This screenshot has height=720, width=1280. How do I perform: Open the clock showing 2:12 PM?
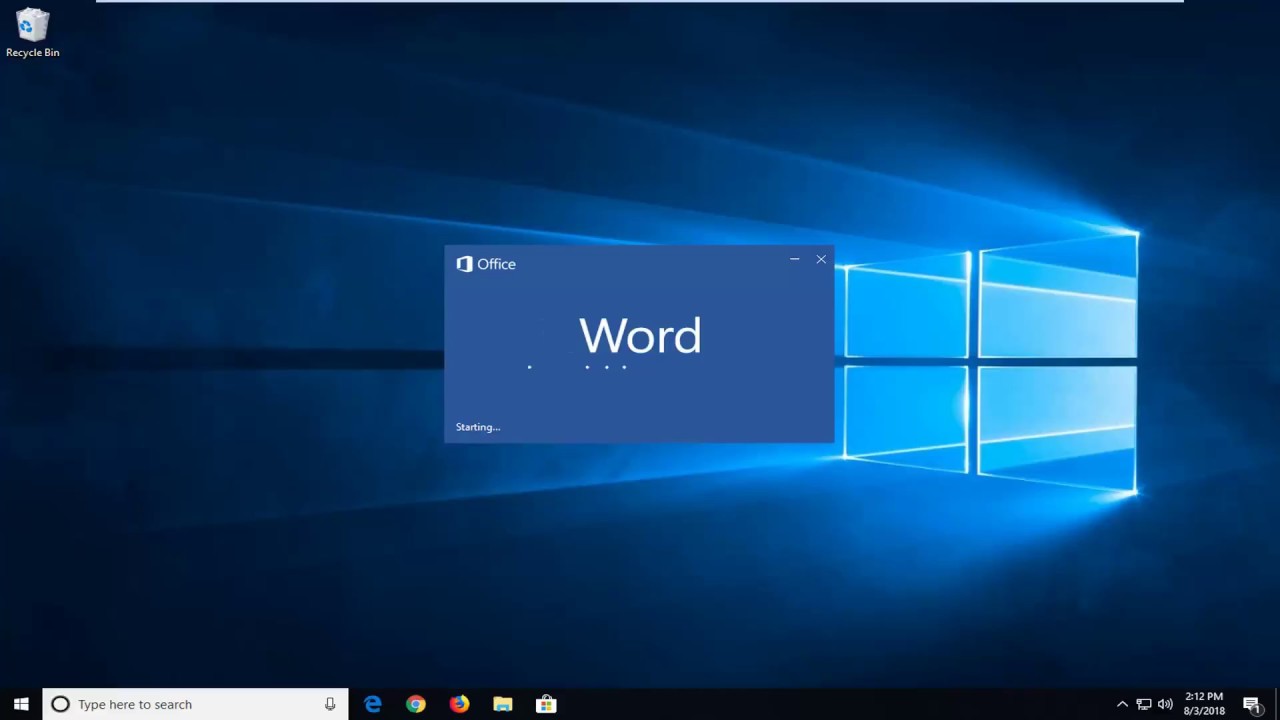(1204, 704)
